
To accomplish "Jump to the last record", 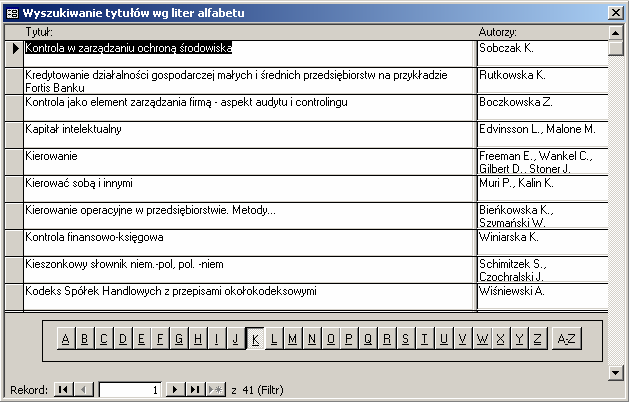I will 195,389.
